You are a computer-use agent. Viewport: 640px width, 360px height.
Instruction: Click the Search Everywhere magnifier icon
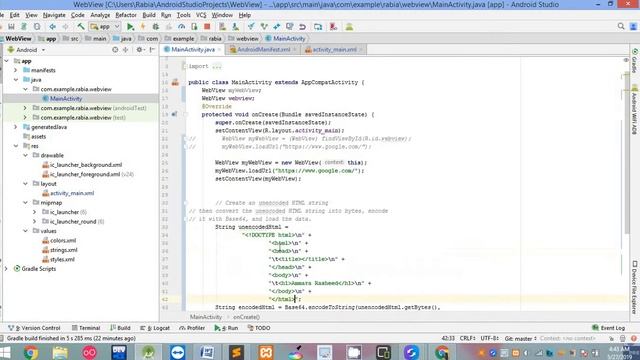coord(621,27)
